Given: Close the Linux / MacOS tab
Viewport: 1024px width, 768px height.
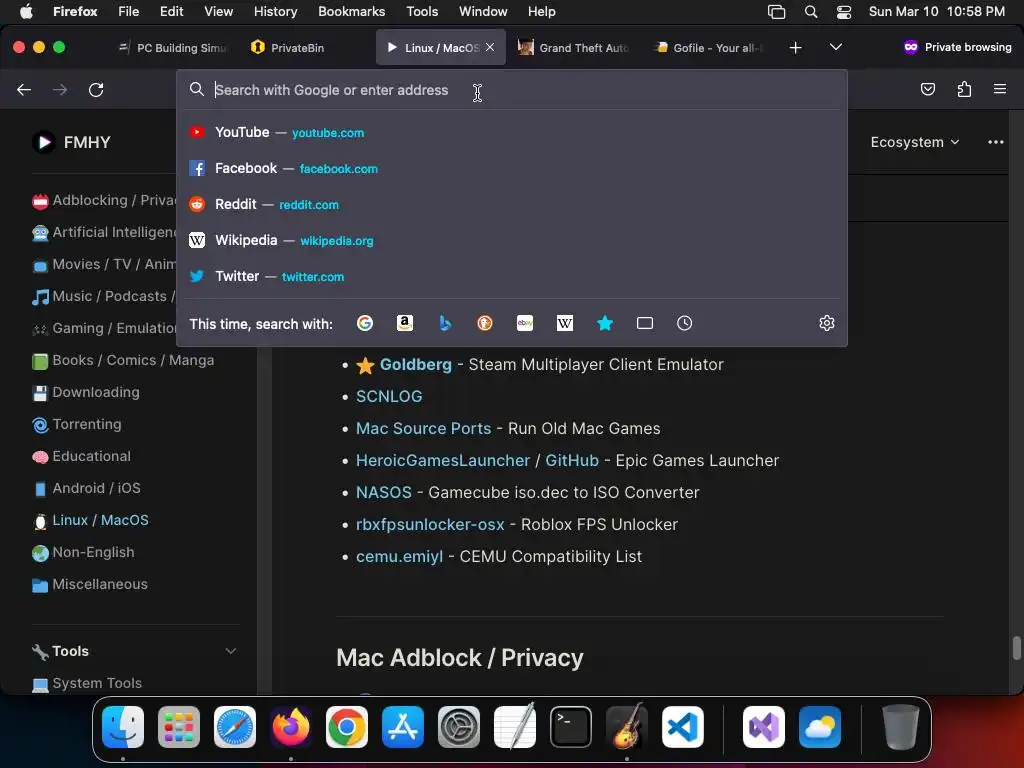Looking at the screenshot, I should pyautogui.click(x=490, y=47).
